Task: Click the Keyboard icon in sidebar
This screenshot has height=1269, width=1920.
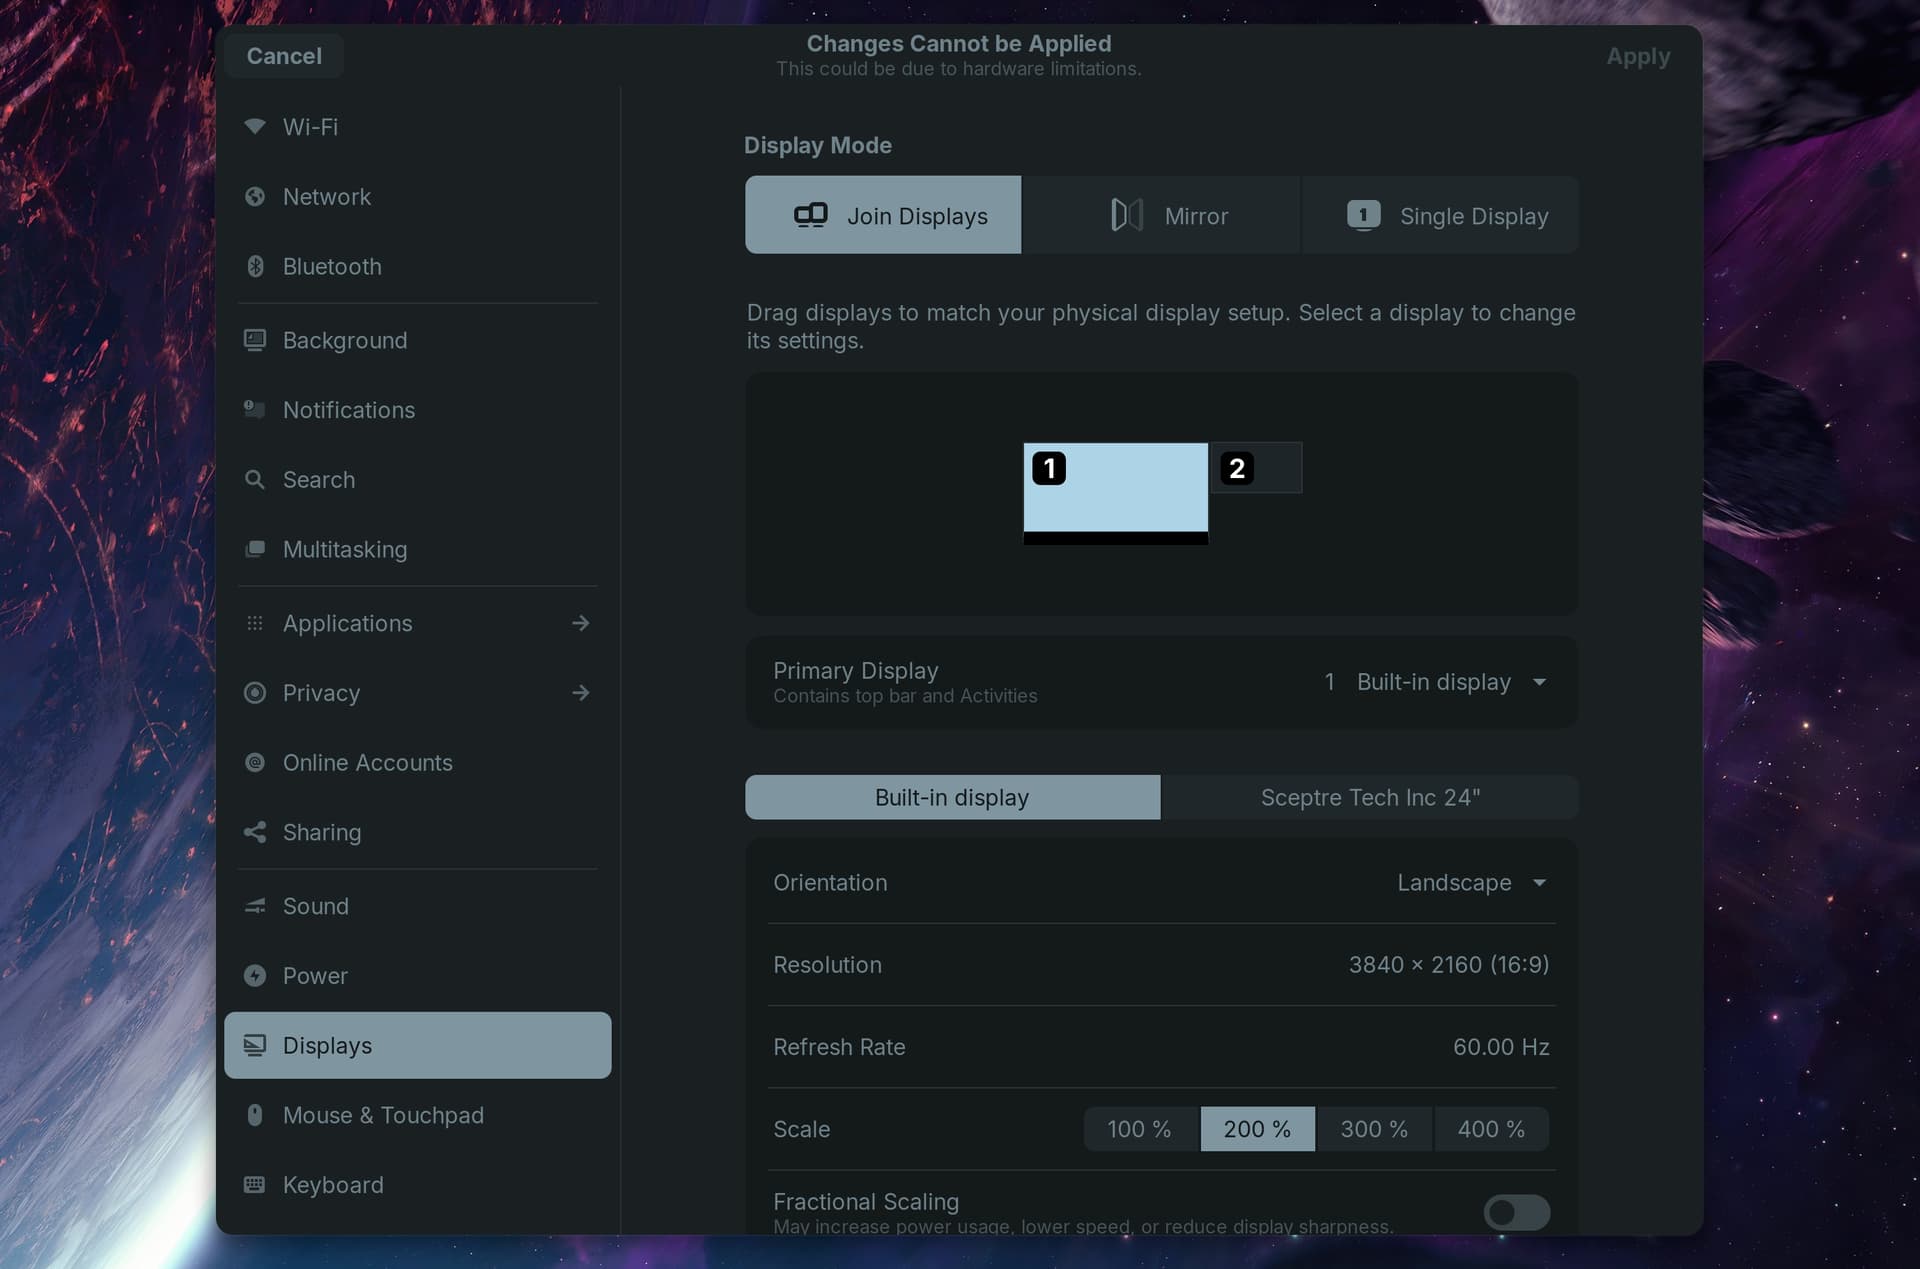Action: pyautogui.click(x=255, y=1184)
